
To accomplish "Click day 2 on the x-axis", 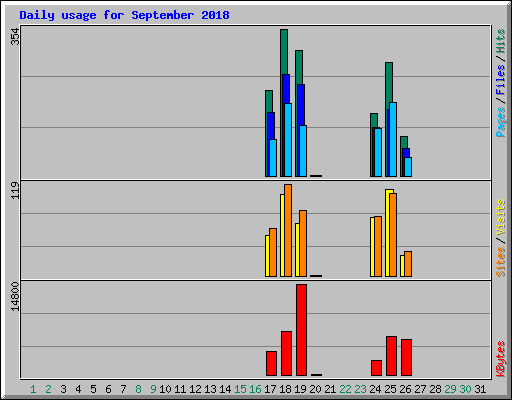I will pyautogui.click(x=48, y=389).
